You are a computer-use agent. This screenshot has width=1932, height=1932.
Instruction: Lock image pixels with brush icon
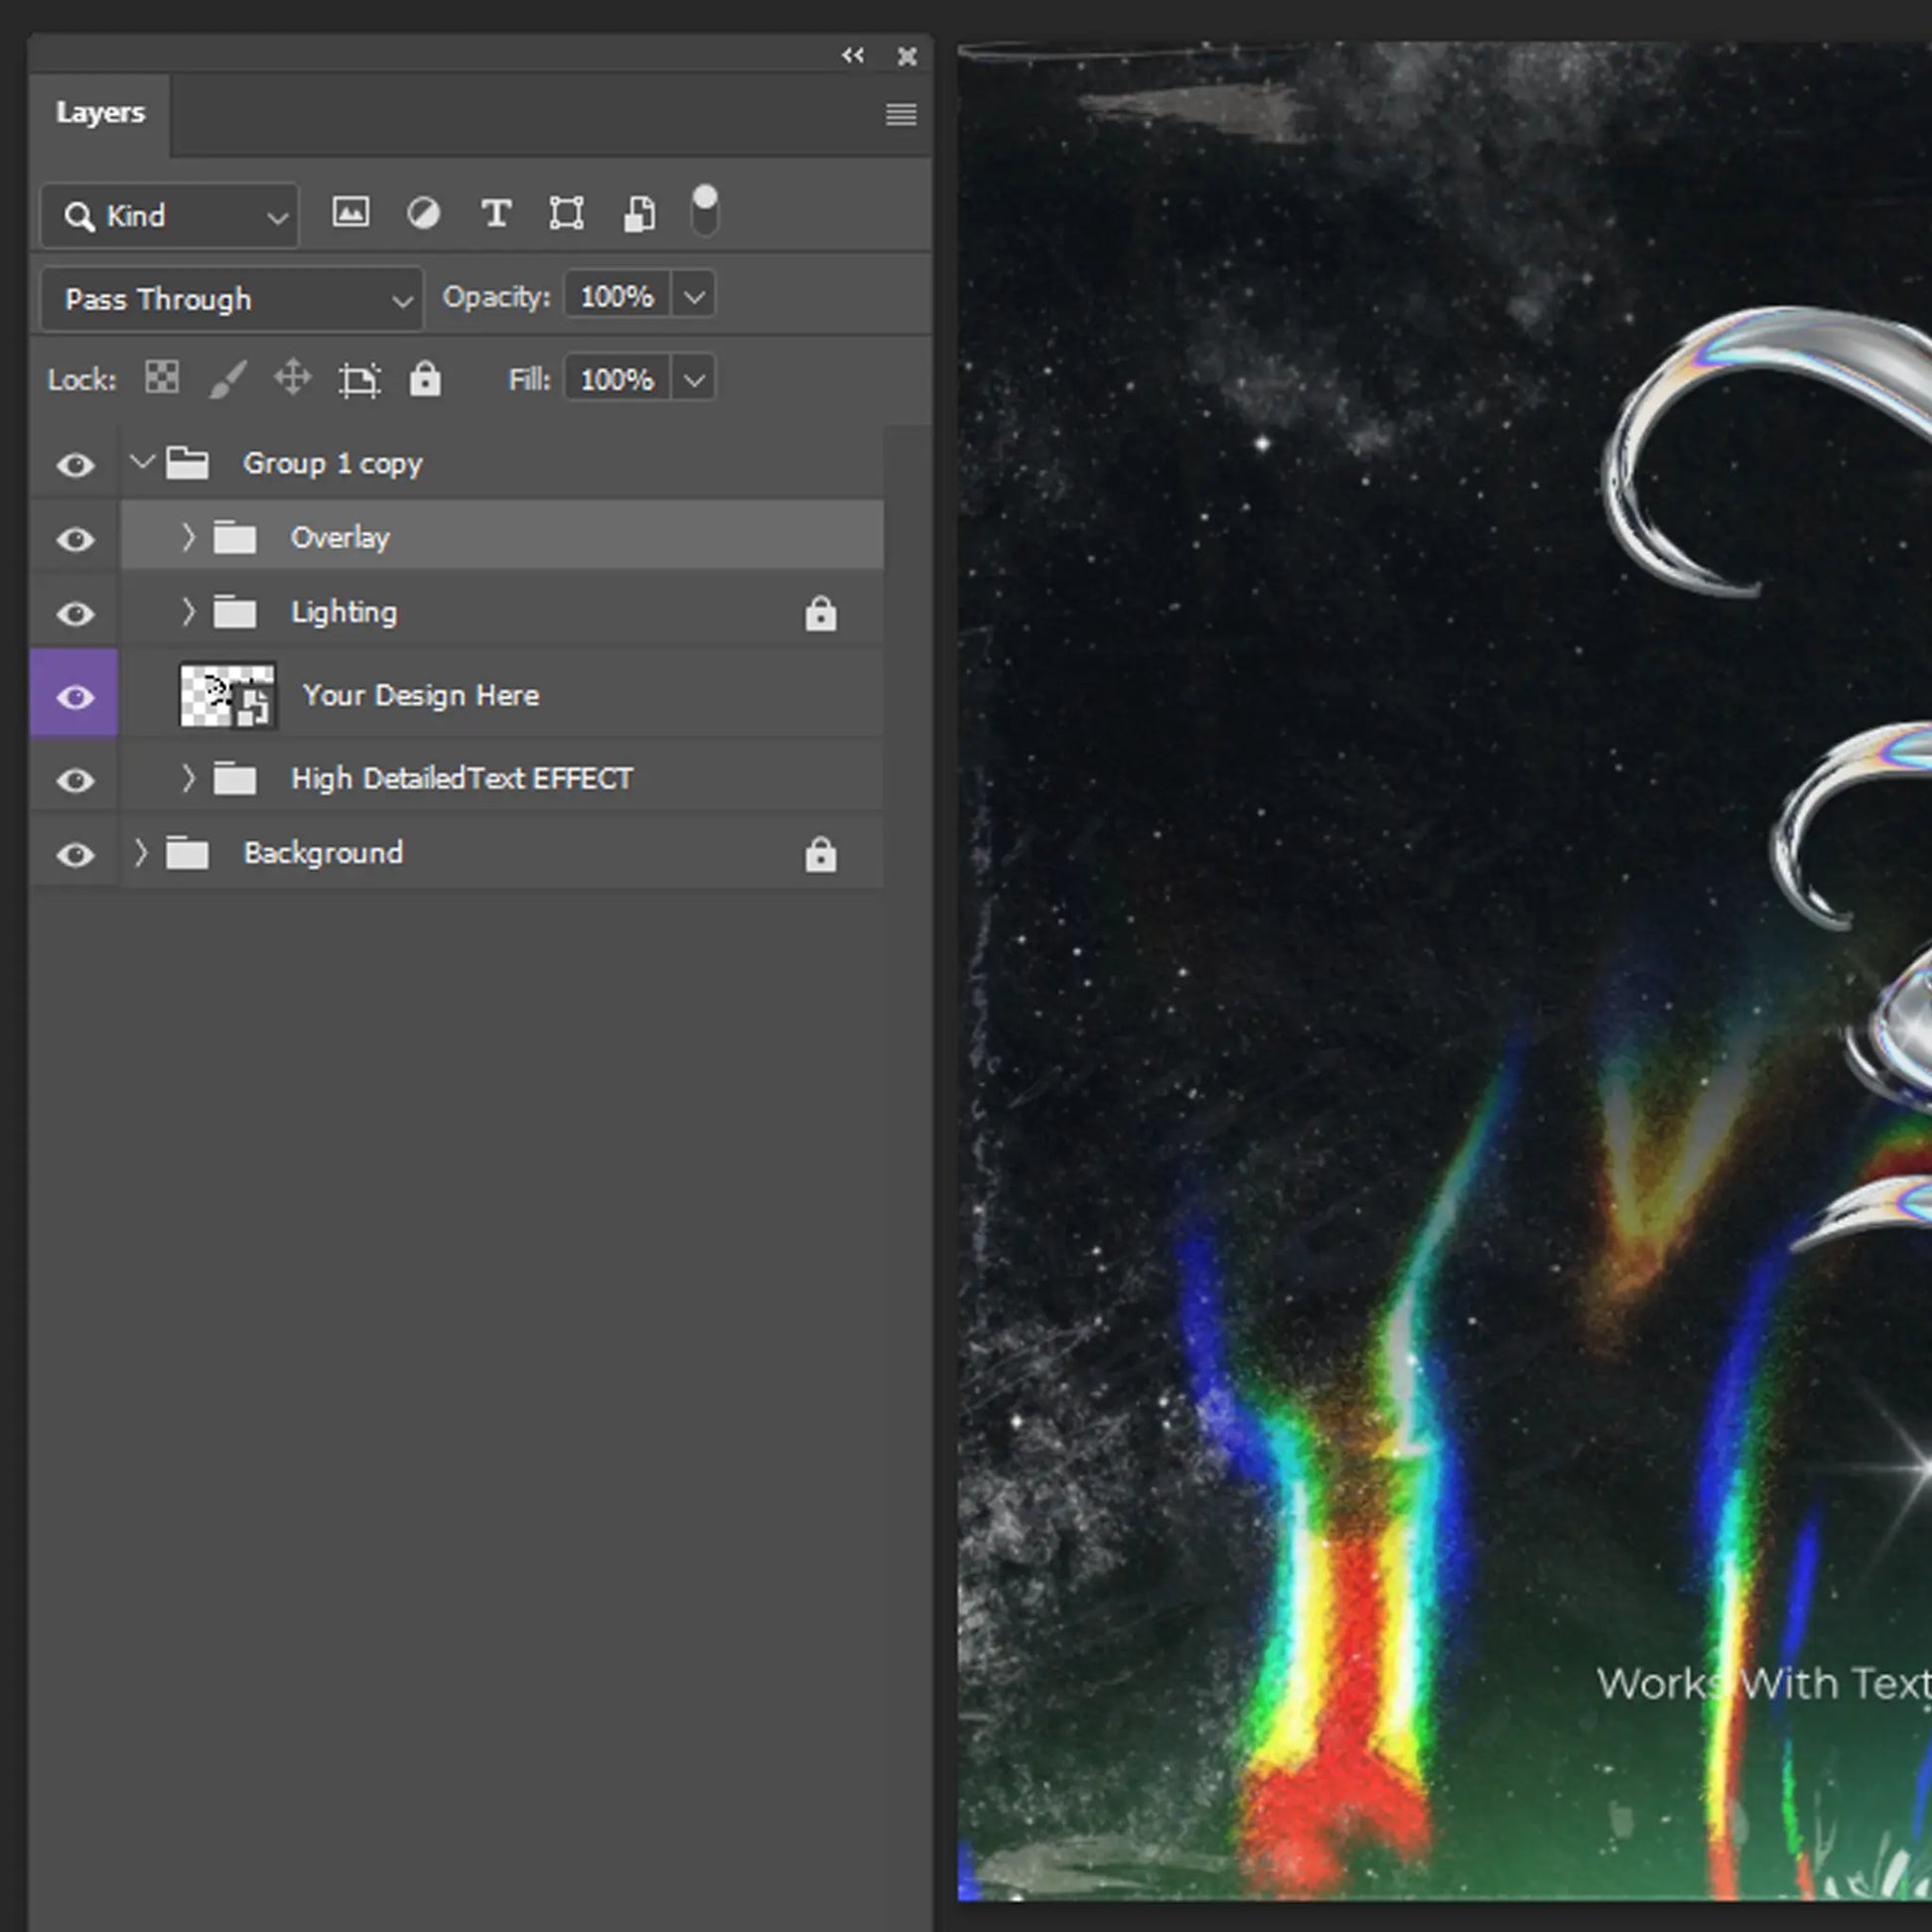click(228, 379)
